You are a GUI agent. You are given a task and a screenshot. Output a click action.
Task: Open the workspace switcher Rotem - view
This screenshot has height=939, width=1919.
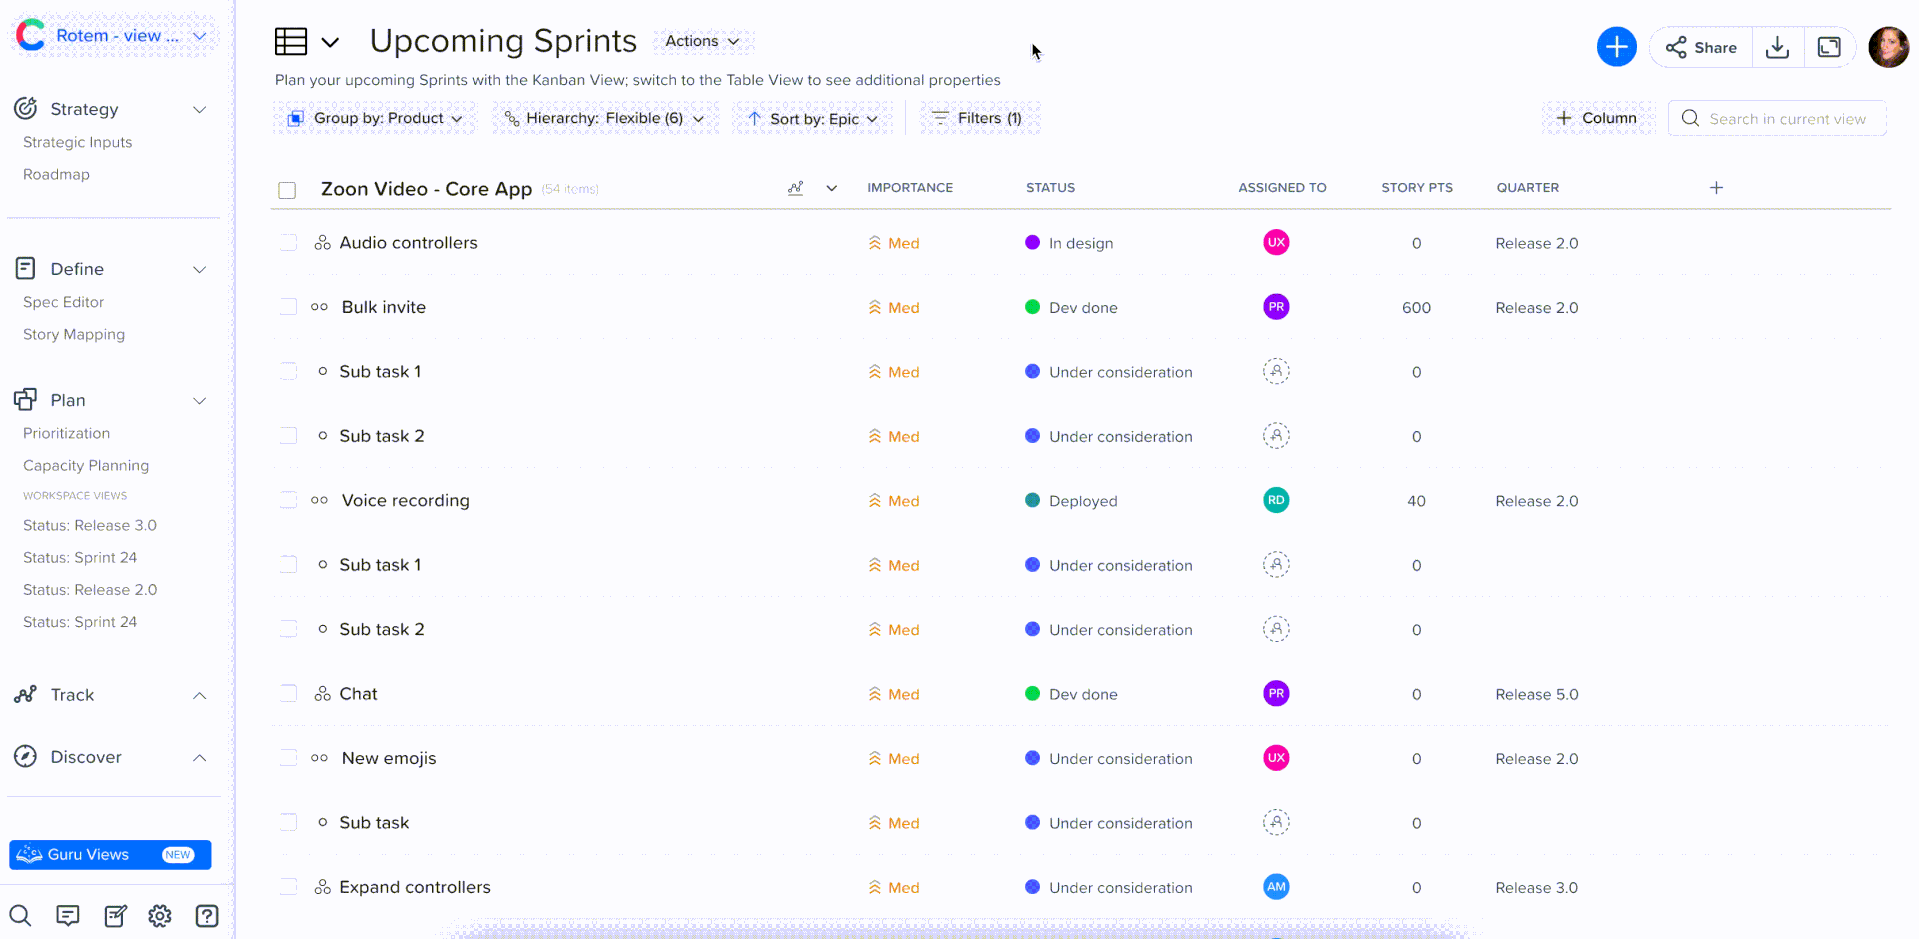[x=118, y=36]
